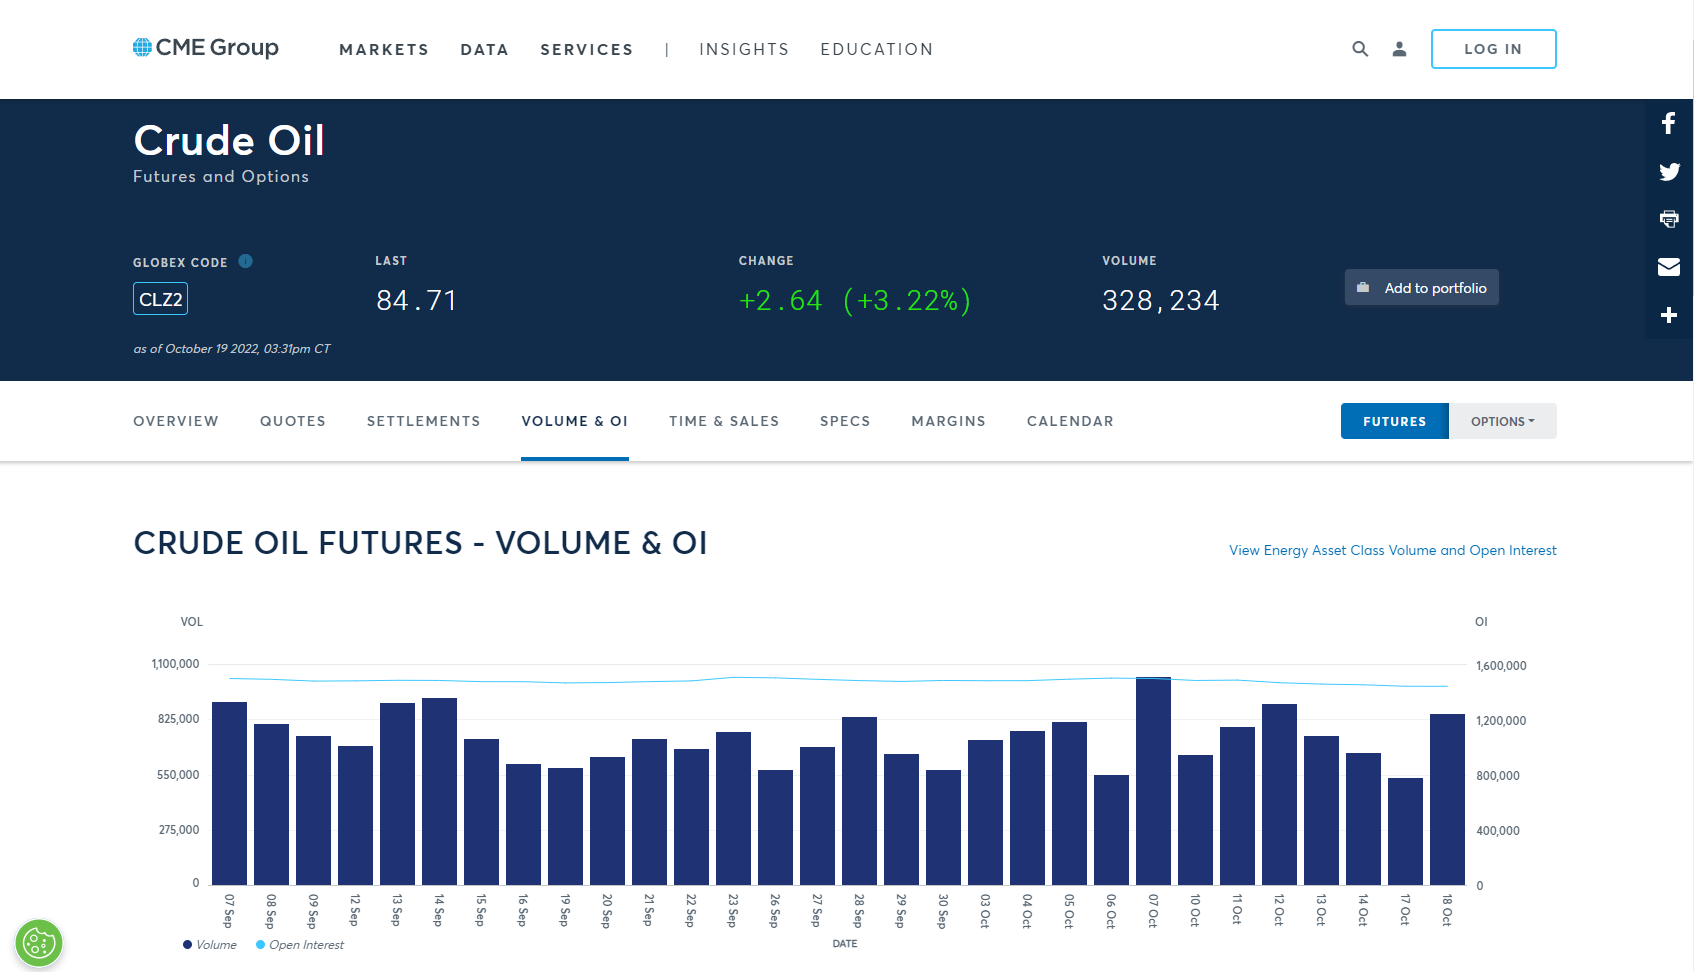Click the 1,100,000 VOL axis label
This screenshot has height=972, width=1694.
(x=175, y=664)
